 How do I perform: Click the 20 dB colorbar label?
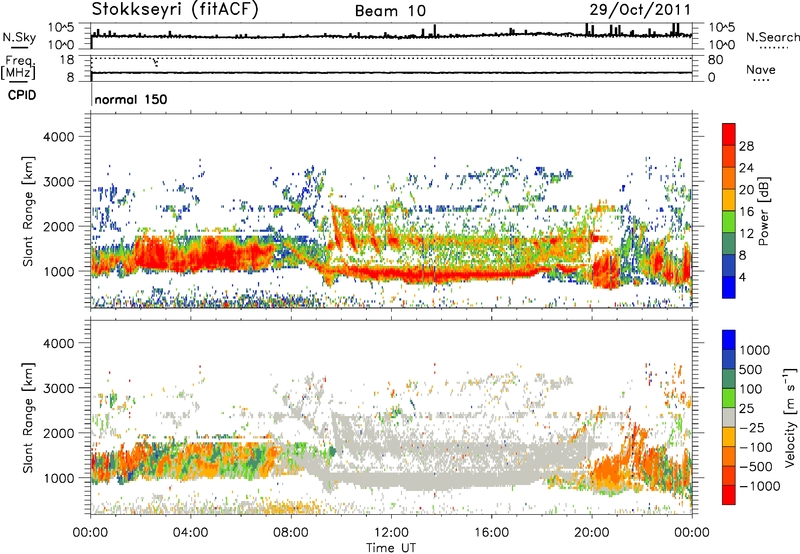coord(746,190)
